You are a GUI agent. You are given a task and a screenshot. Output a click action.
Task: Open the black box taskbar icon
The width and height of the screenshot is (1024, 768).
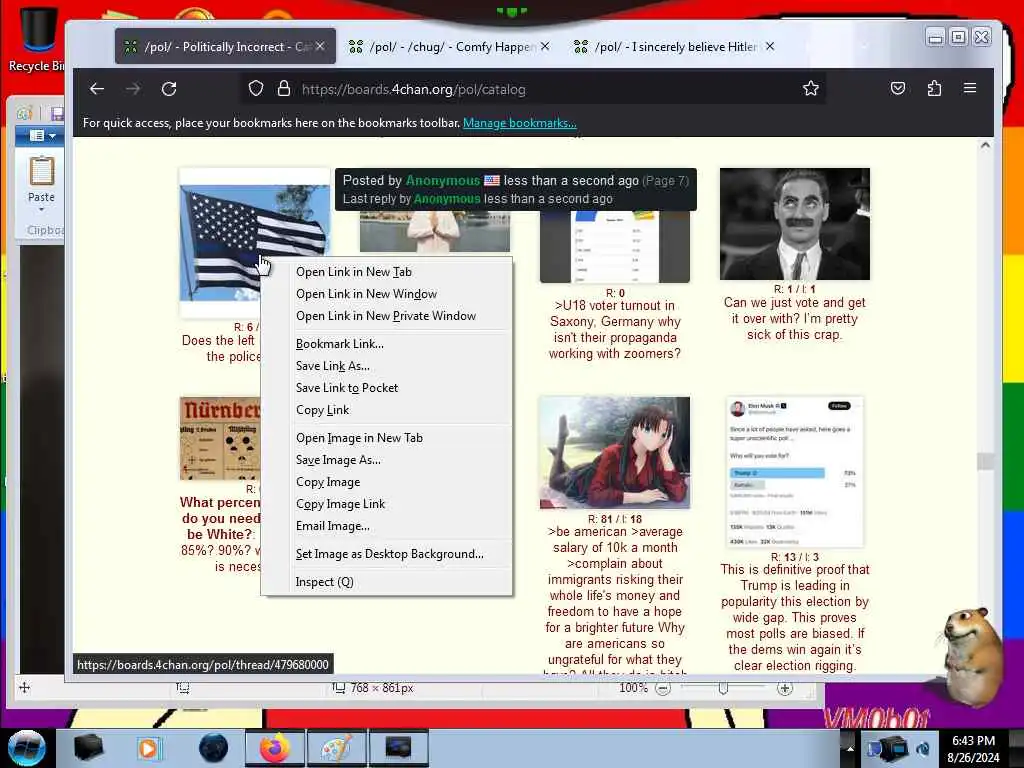click(88, 748)
